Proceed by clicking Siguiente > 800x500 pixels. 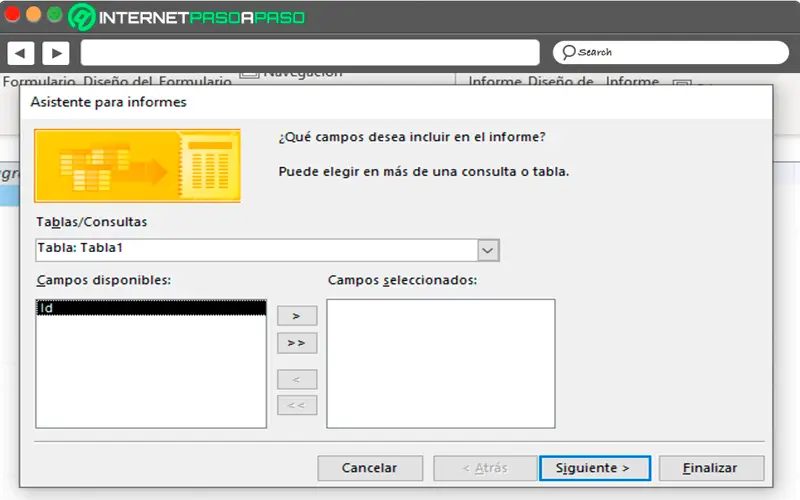click(x=594, y=468)
